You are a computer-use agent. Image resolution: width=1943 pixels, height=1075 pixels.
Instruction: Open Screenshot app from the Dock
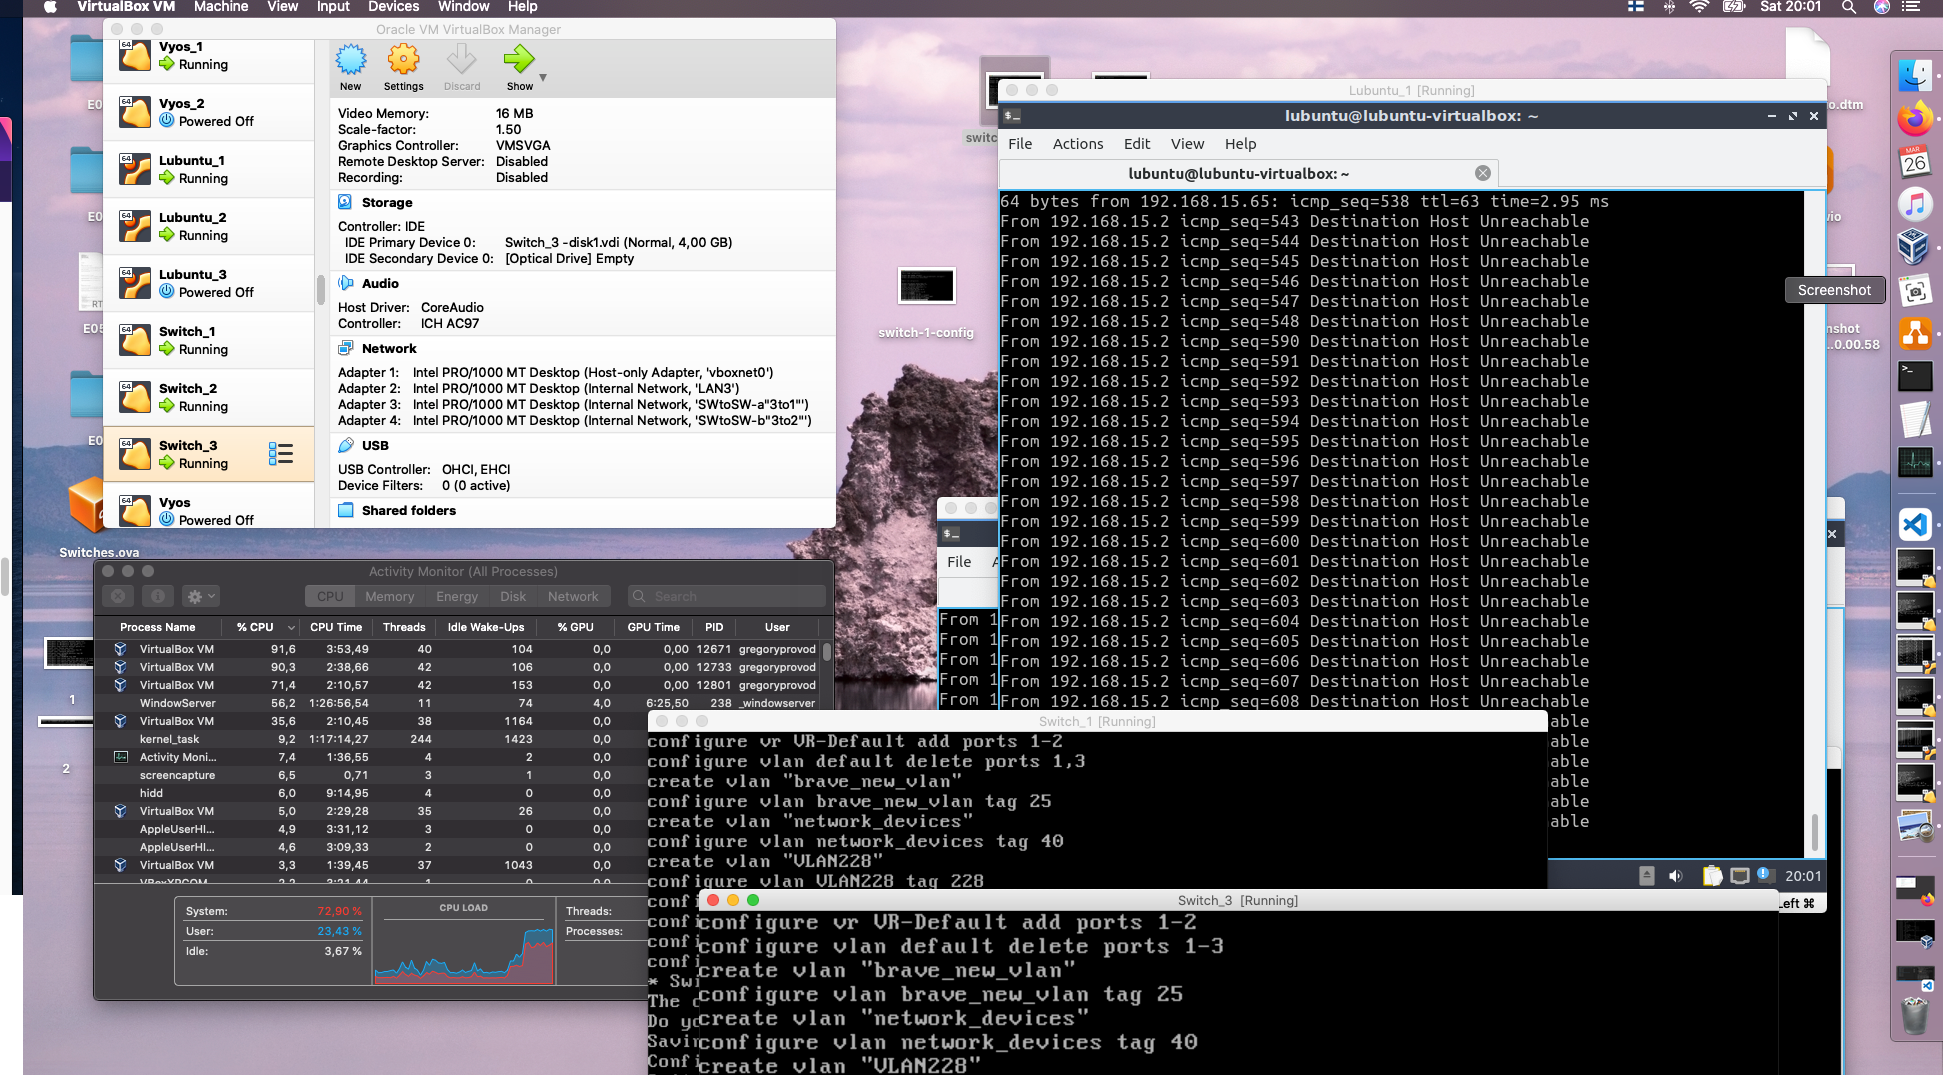[1915, 291]
